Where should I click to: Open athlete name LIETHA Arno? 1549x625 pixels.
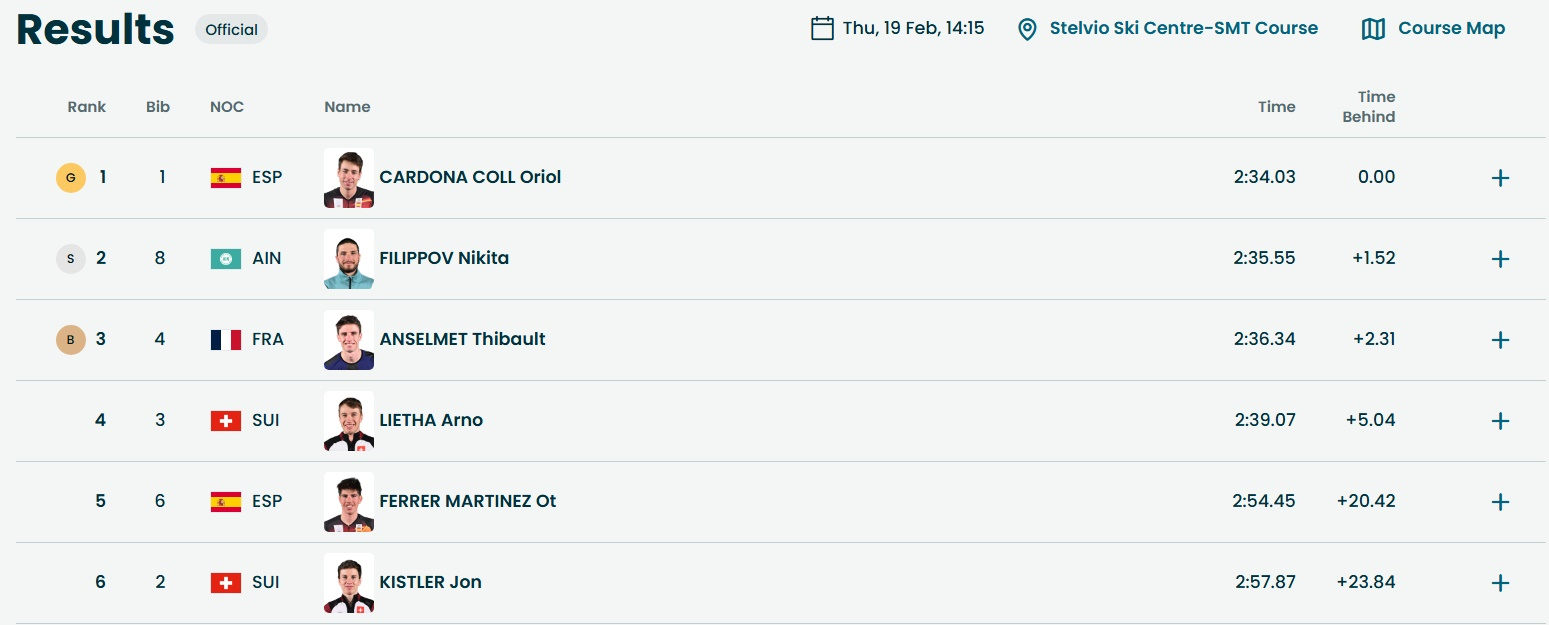[431, 421]
